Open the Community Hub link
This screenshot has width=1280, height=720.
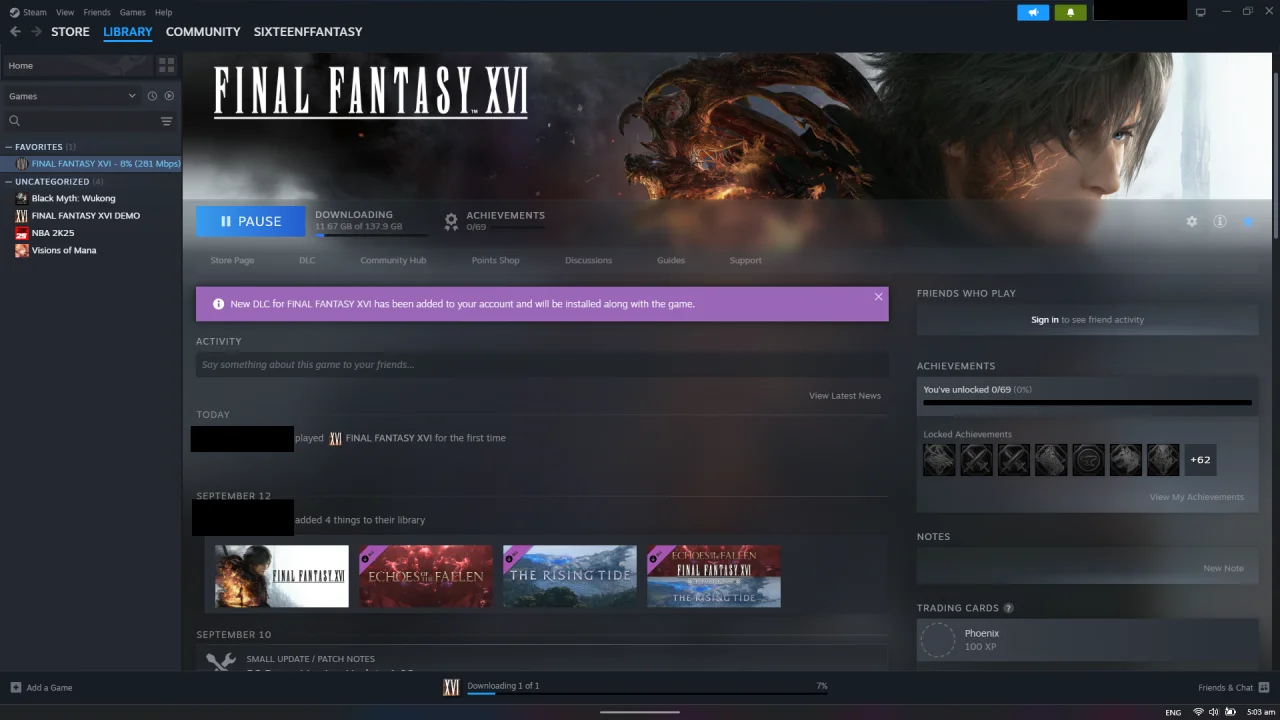(x=393, y=260)
